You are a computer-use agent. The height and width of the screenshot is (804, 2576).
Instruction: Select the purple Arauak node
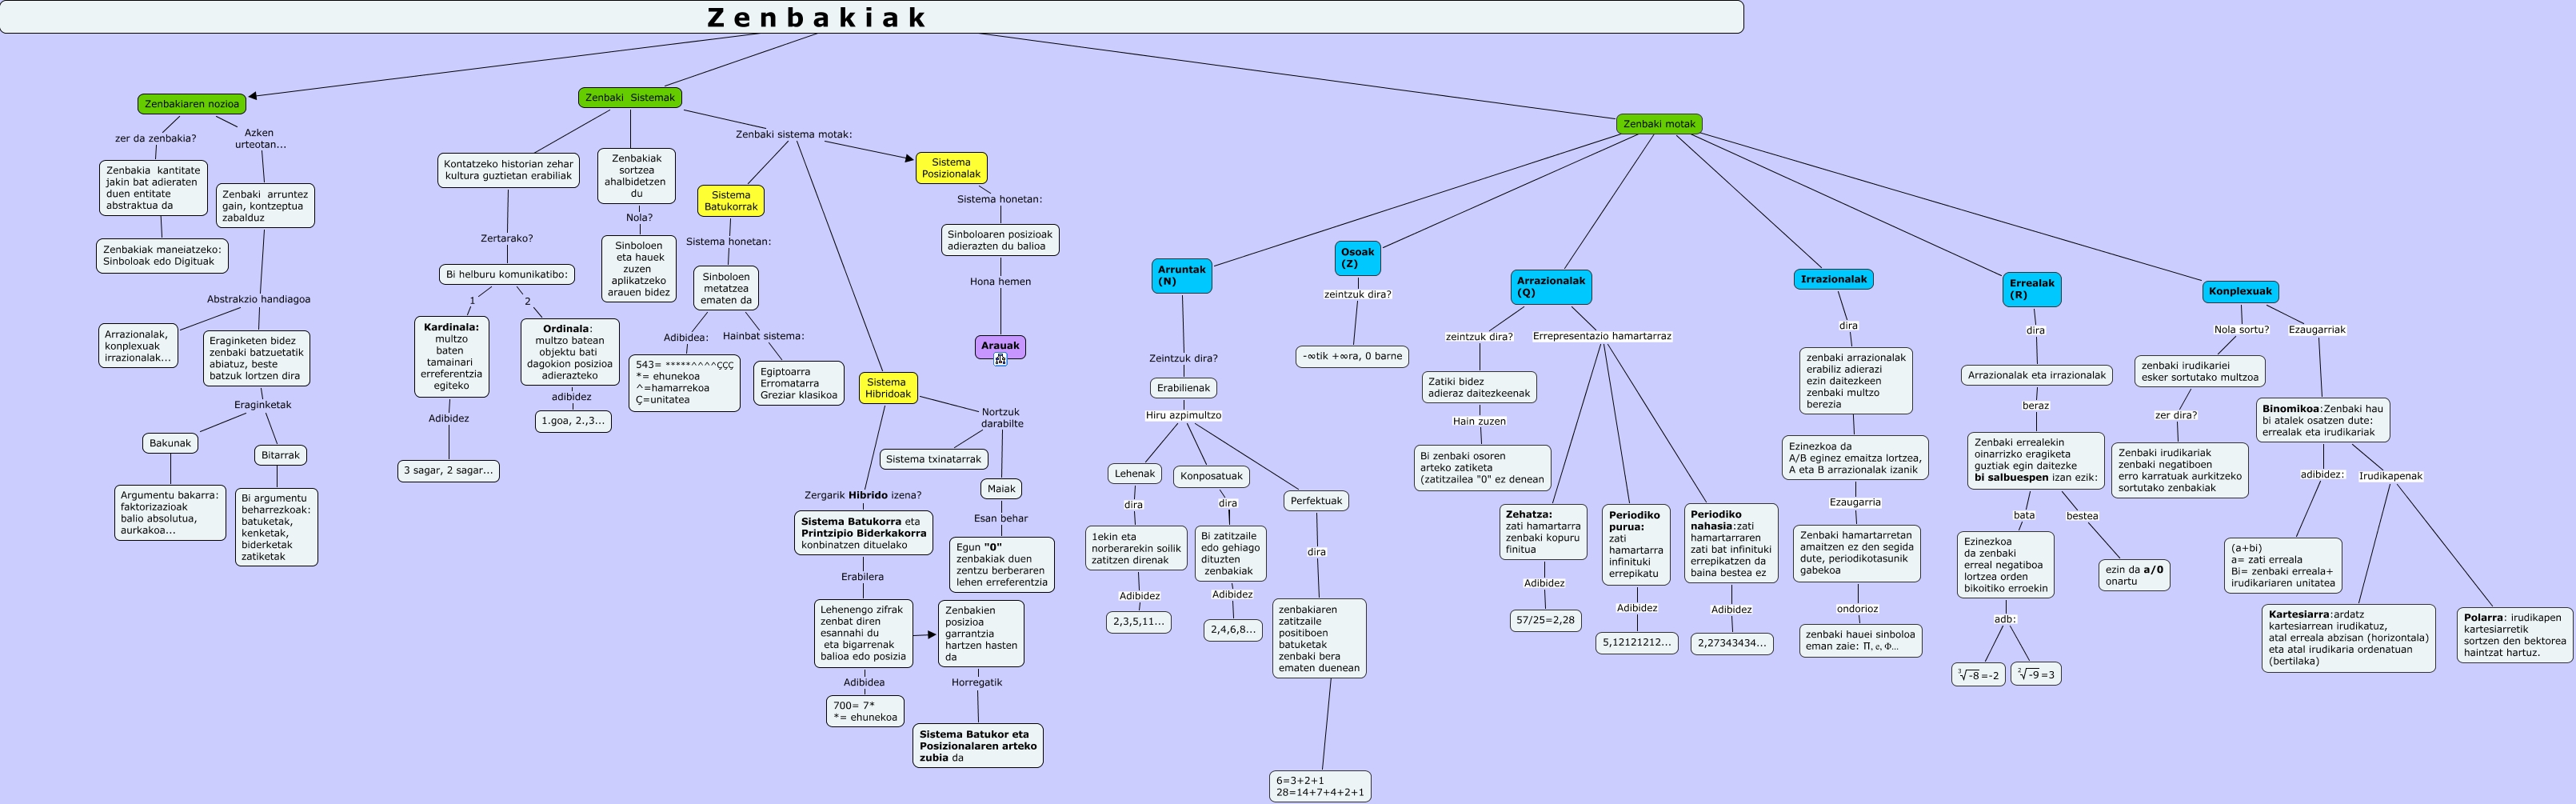pyautogui.click(x=1000, y=346)
